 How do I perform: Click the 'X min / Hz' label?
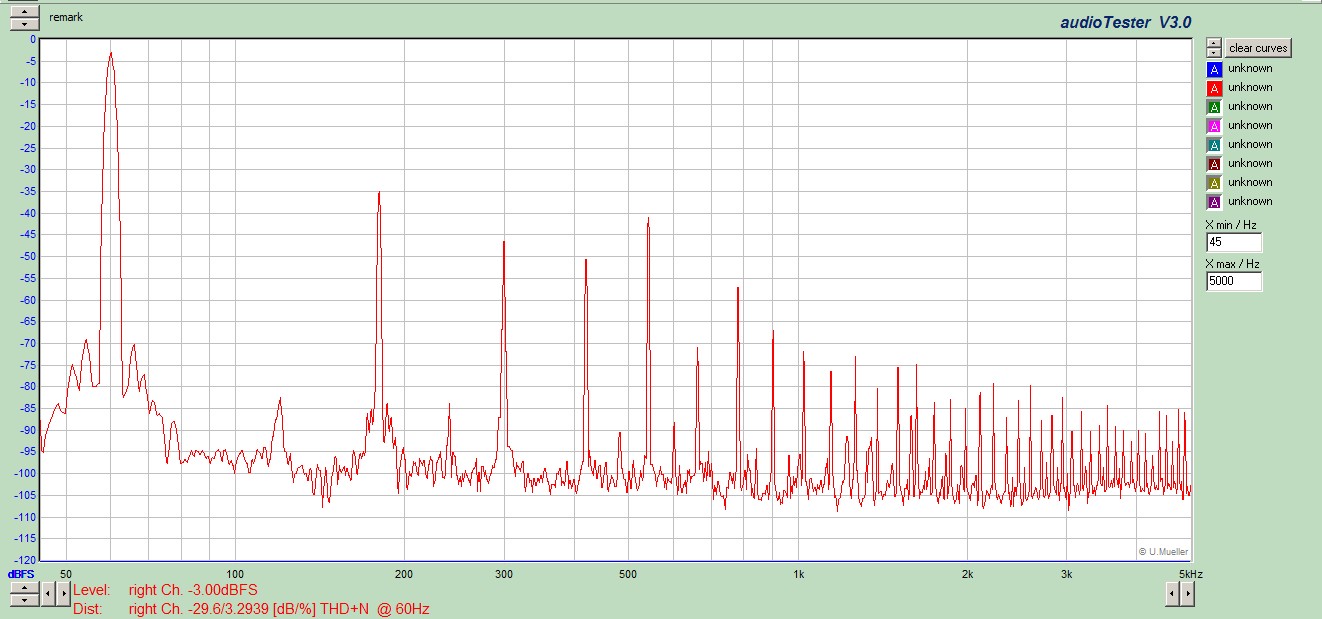[1231, 225]
